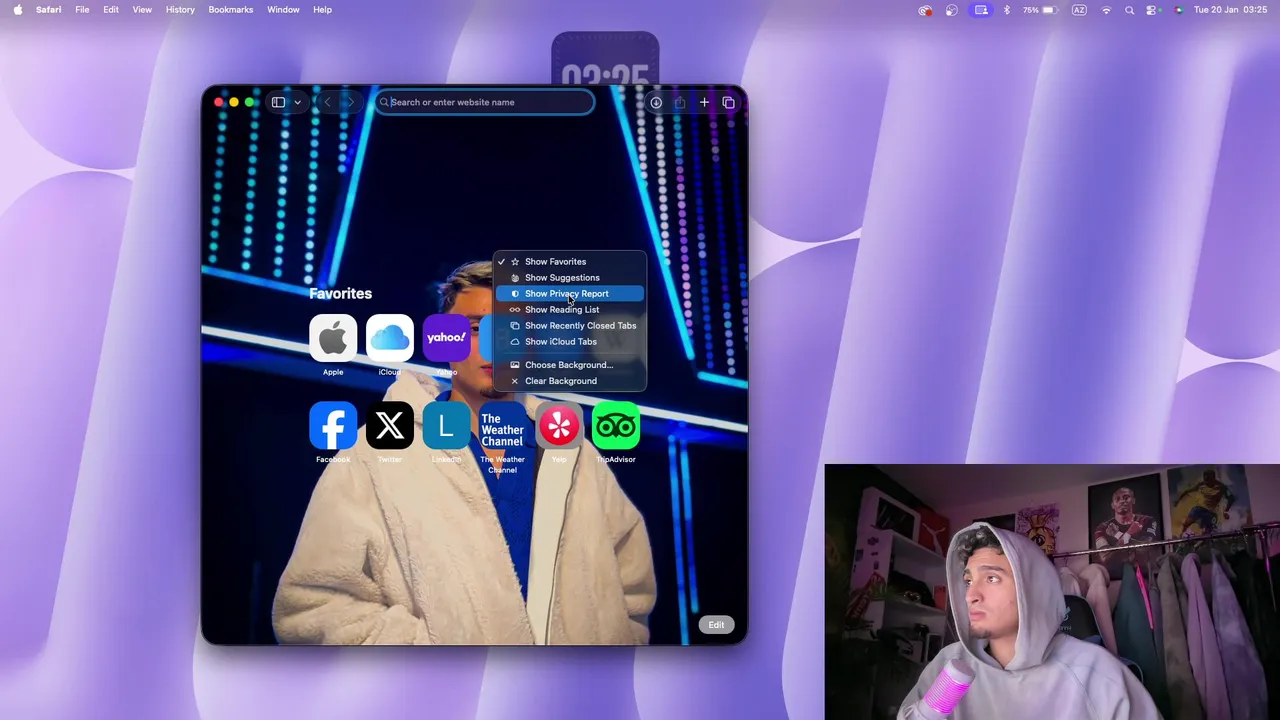Enable Show Recently Closed Tabs
The height and width of the screenshot is (720, 1280).
(570, 326)
